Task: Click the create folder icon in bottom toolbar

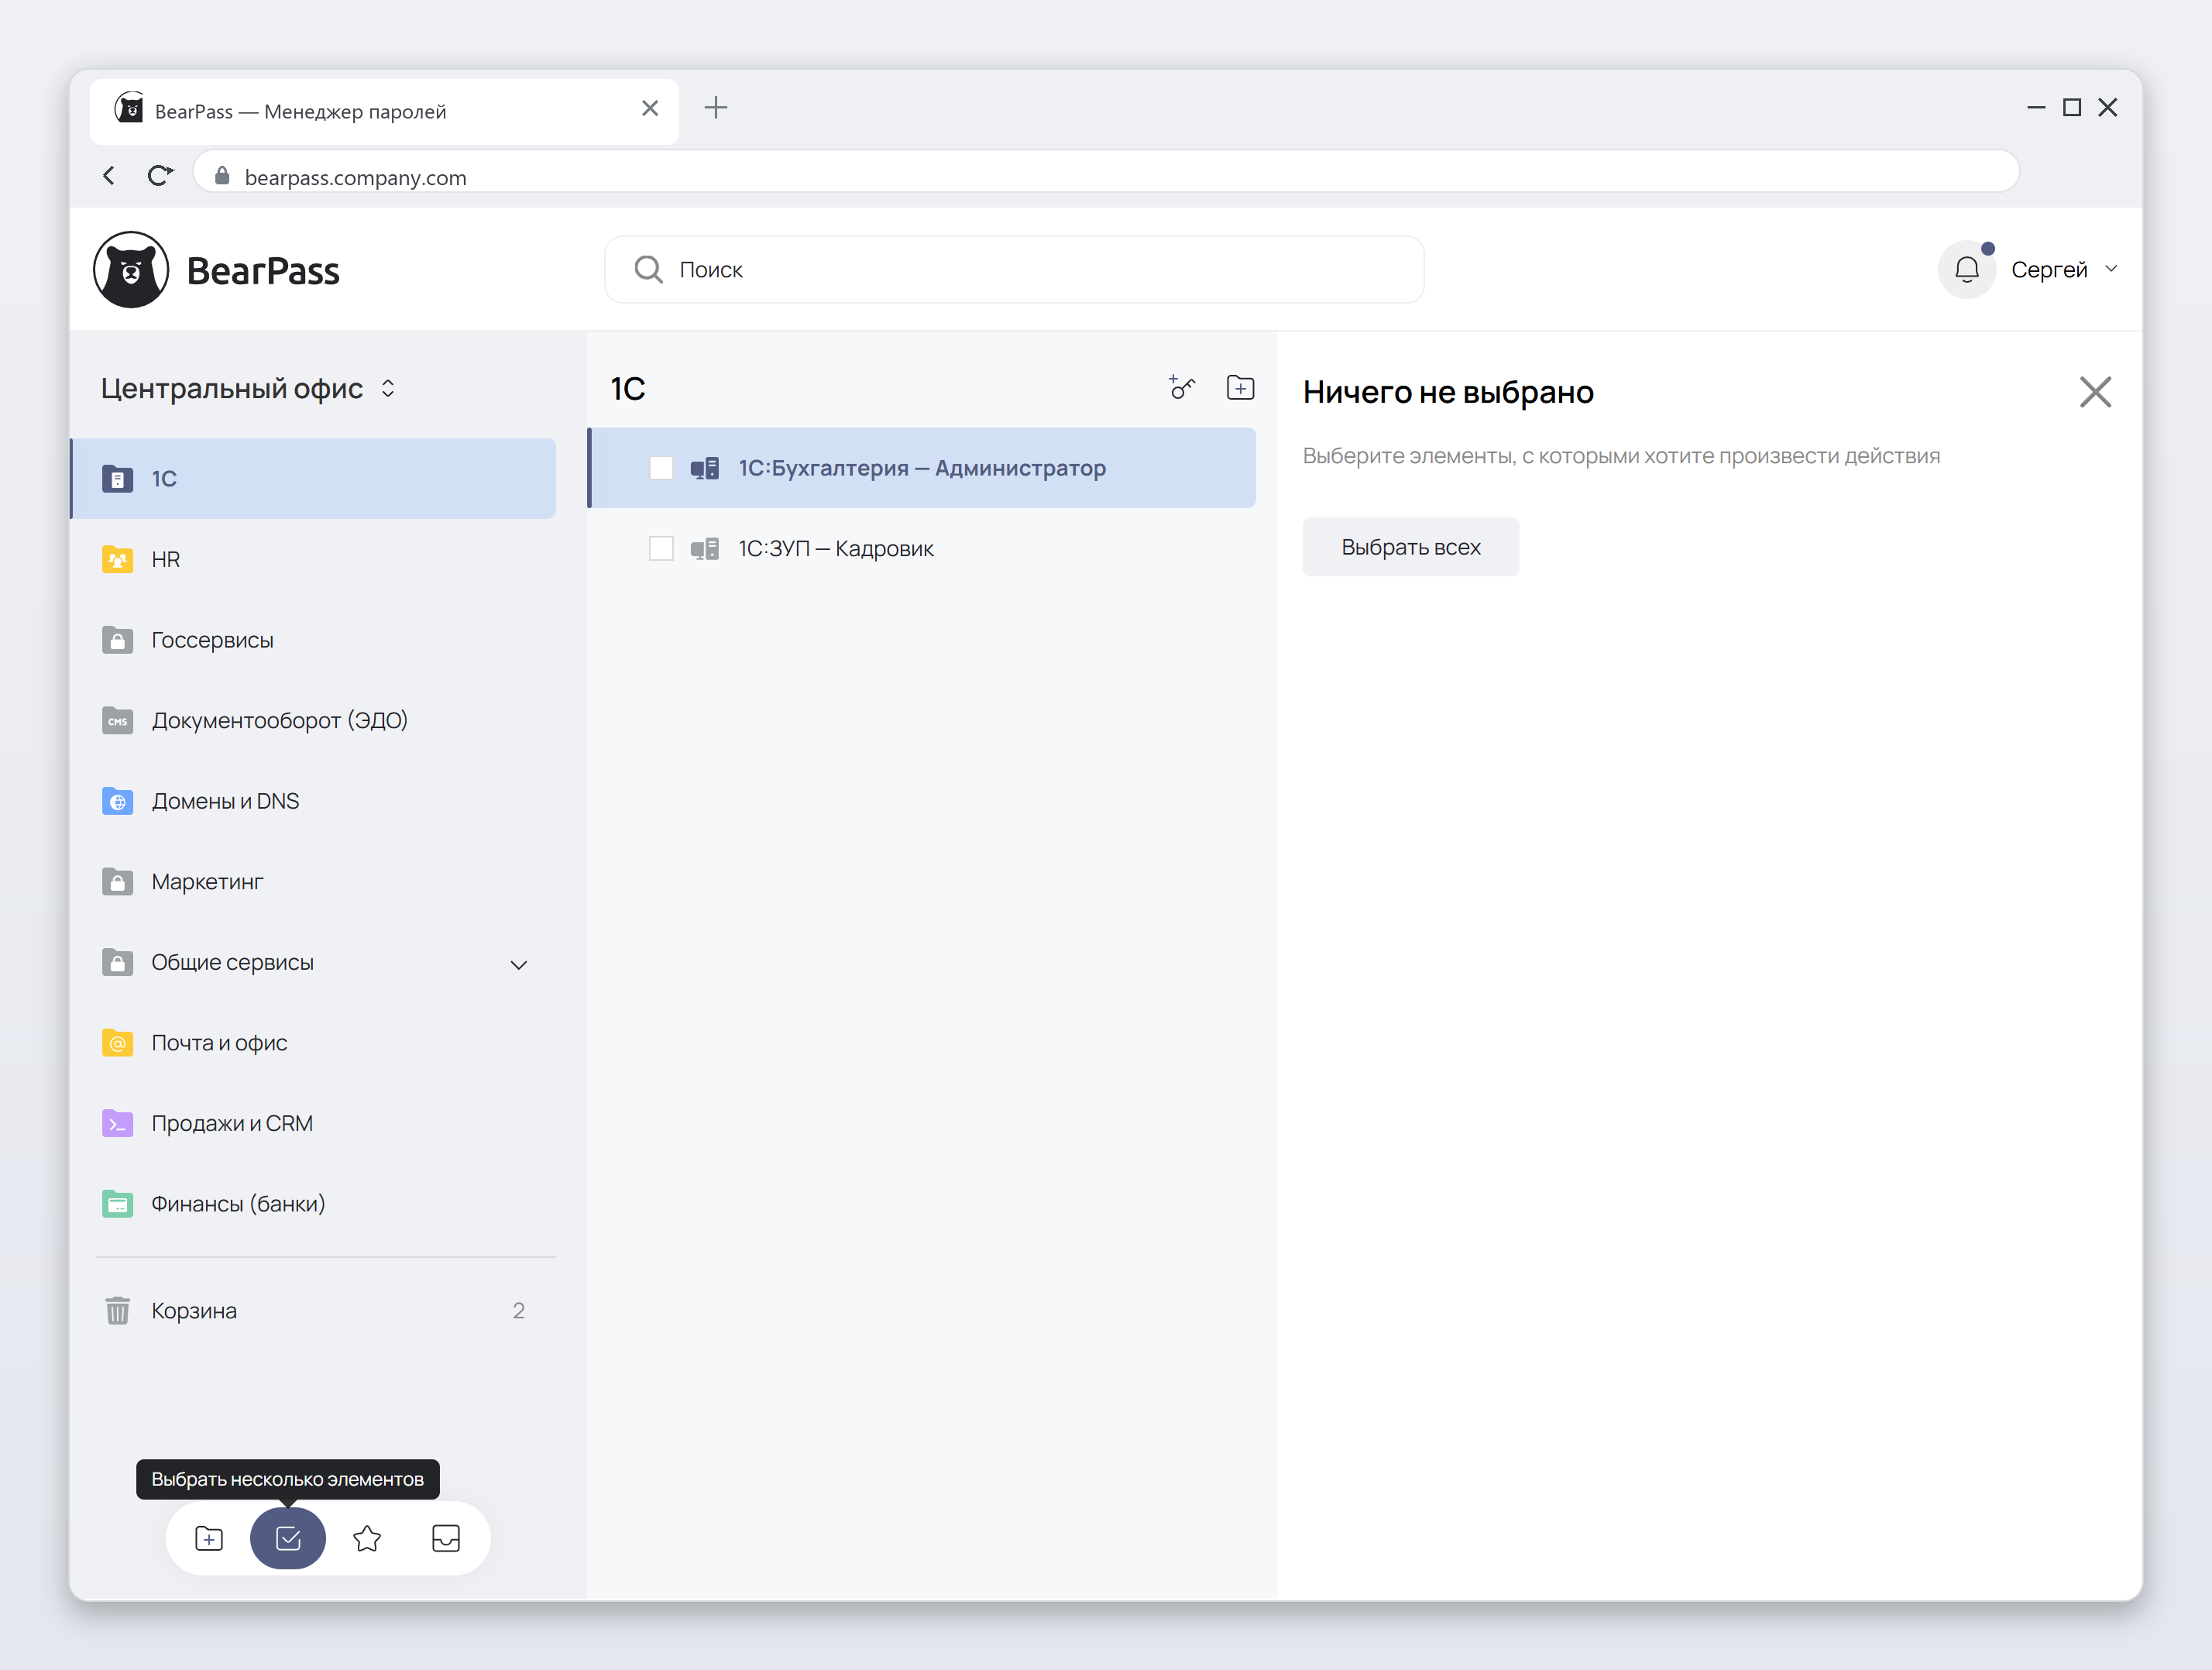Action: click(209, 1538)
